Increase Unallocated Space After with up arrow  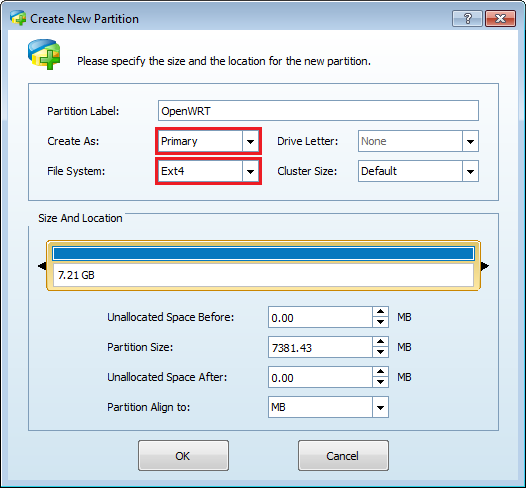[380, 372]
